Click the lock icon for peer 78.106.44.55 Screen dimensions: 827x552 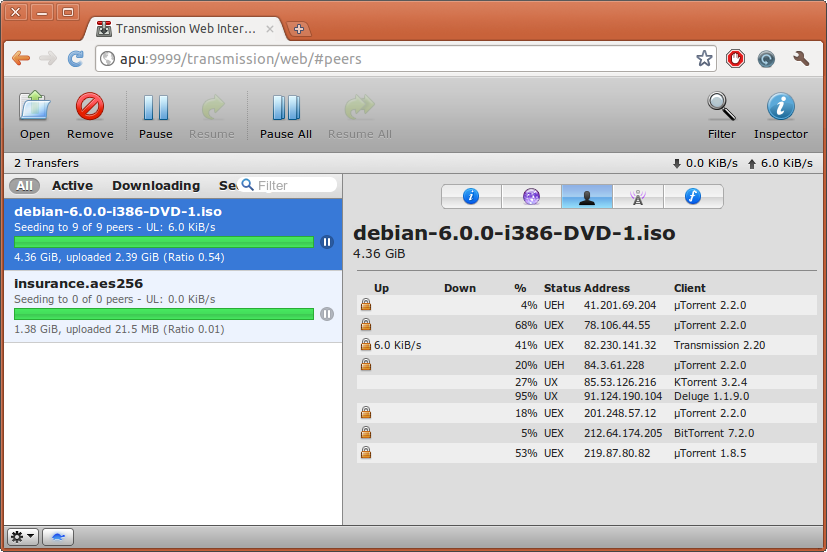tap(366, 324)
